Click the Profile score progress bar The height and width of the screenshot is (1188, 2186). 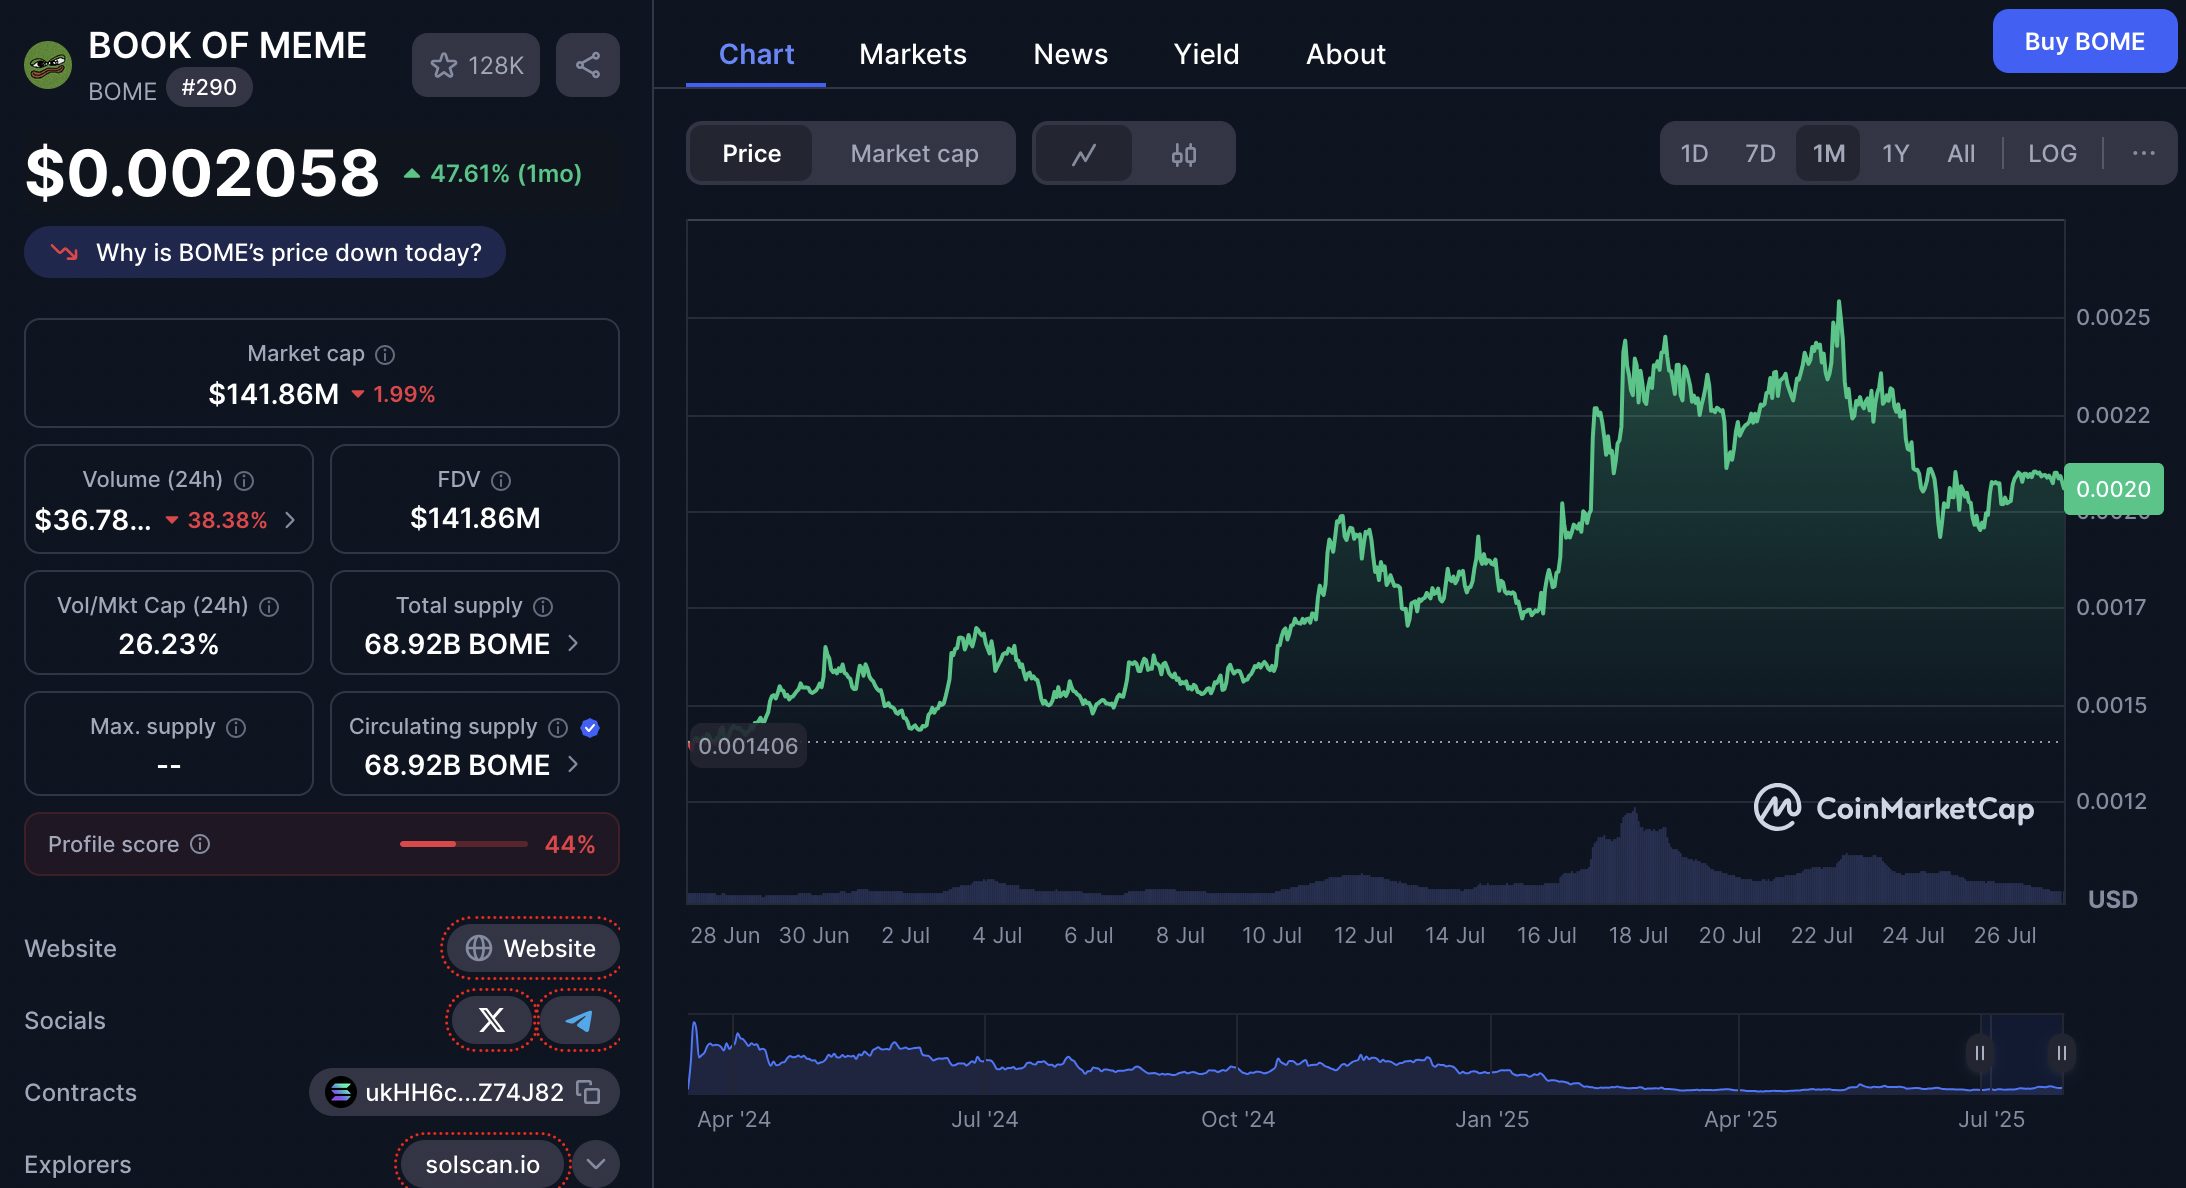(x=463, y=844)
